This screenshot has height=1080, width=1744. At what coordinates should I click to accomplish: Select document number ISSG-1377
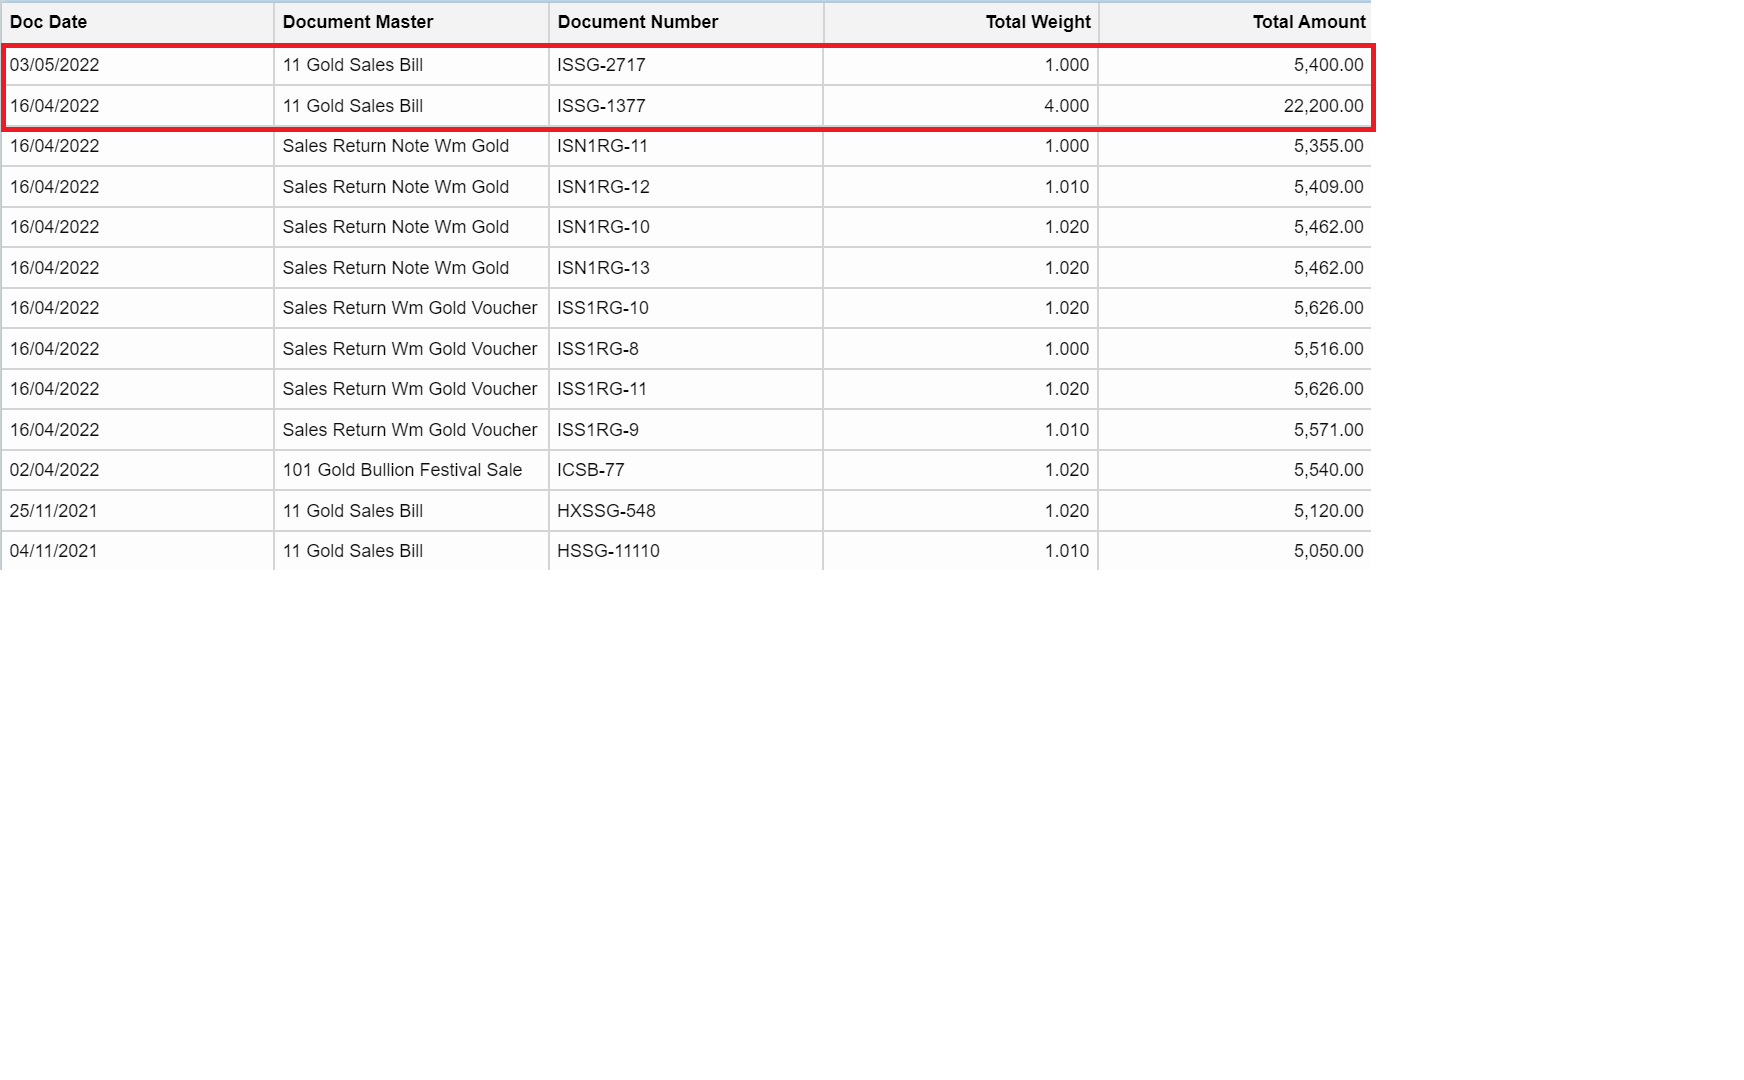point(601,106)
